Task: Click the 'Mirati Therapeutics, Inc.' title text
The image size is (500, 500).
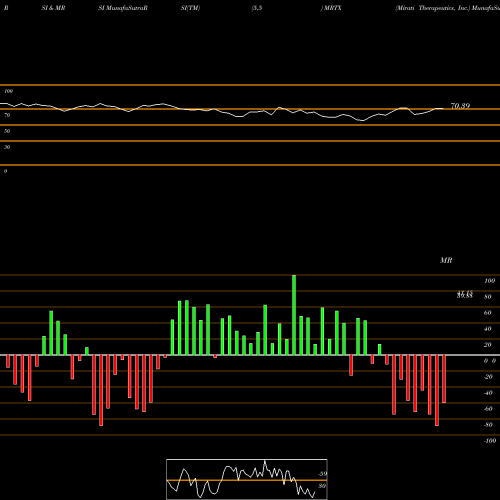Action: tap(432, 8)
